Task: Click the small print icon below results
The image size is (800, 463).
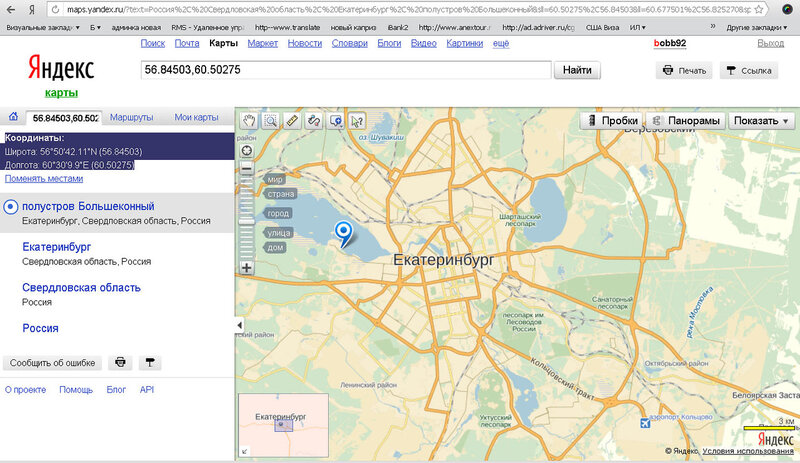Action: [x=120, y=362]
